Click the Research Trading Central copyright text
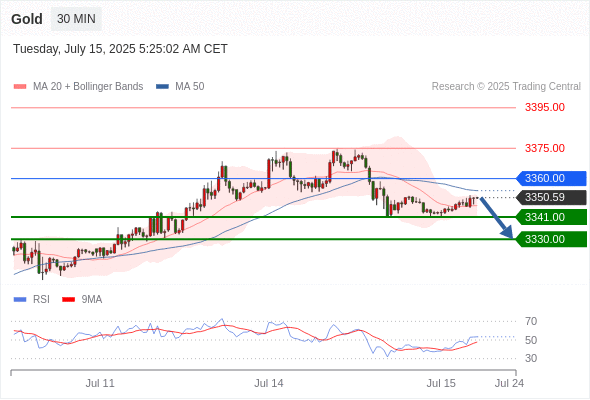This screenshot has width=590, height=400. pyautogui.click(x=506, y=87)
